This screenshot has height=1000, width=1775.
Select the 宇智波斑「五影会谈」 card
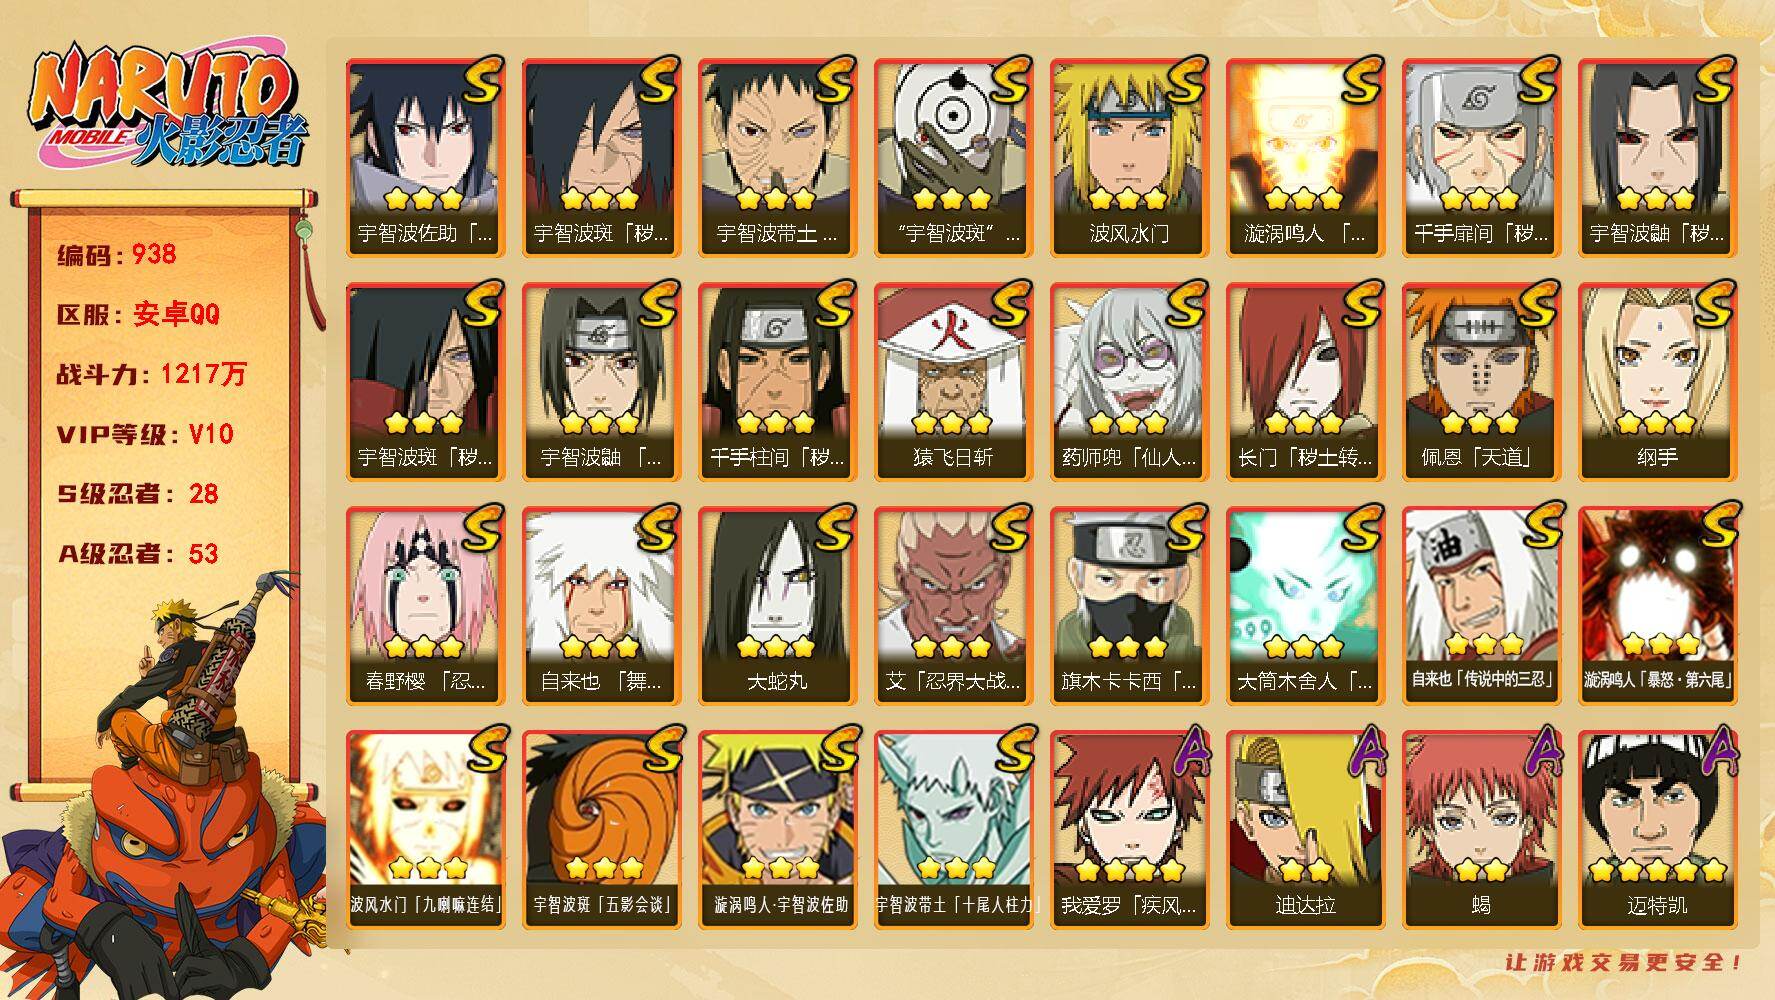click(601, 830)
